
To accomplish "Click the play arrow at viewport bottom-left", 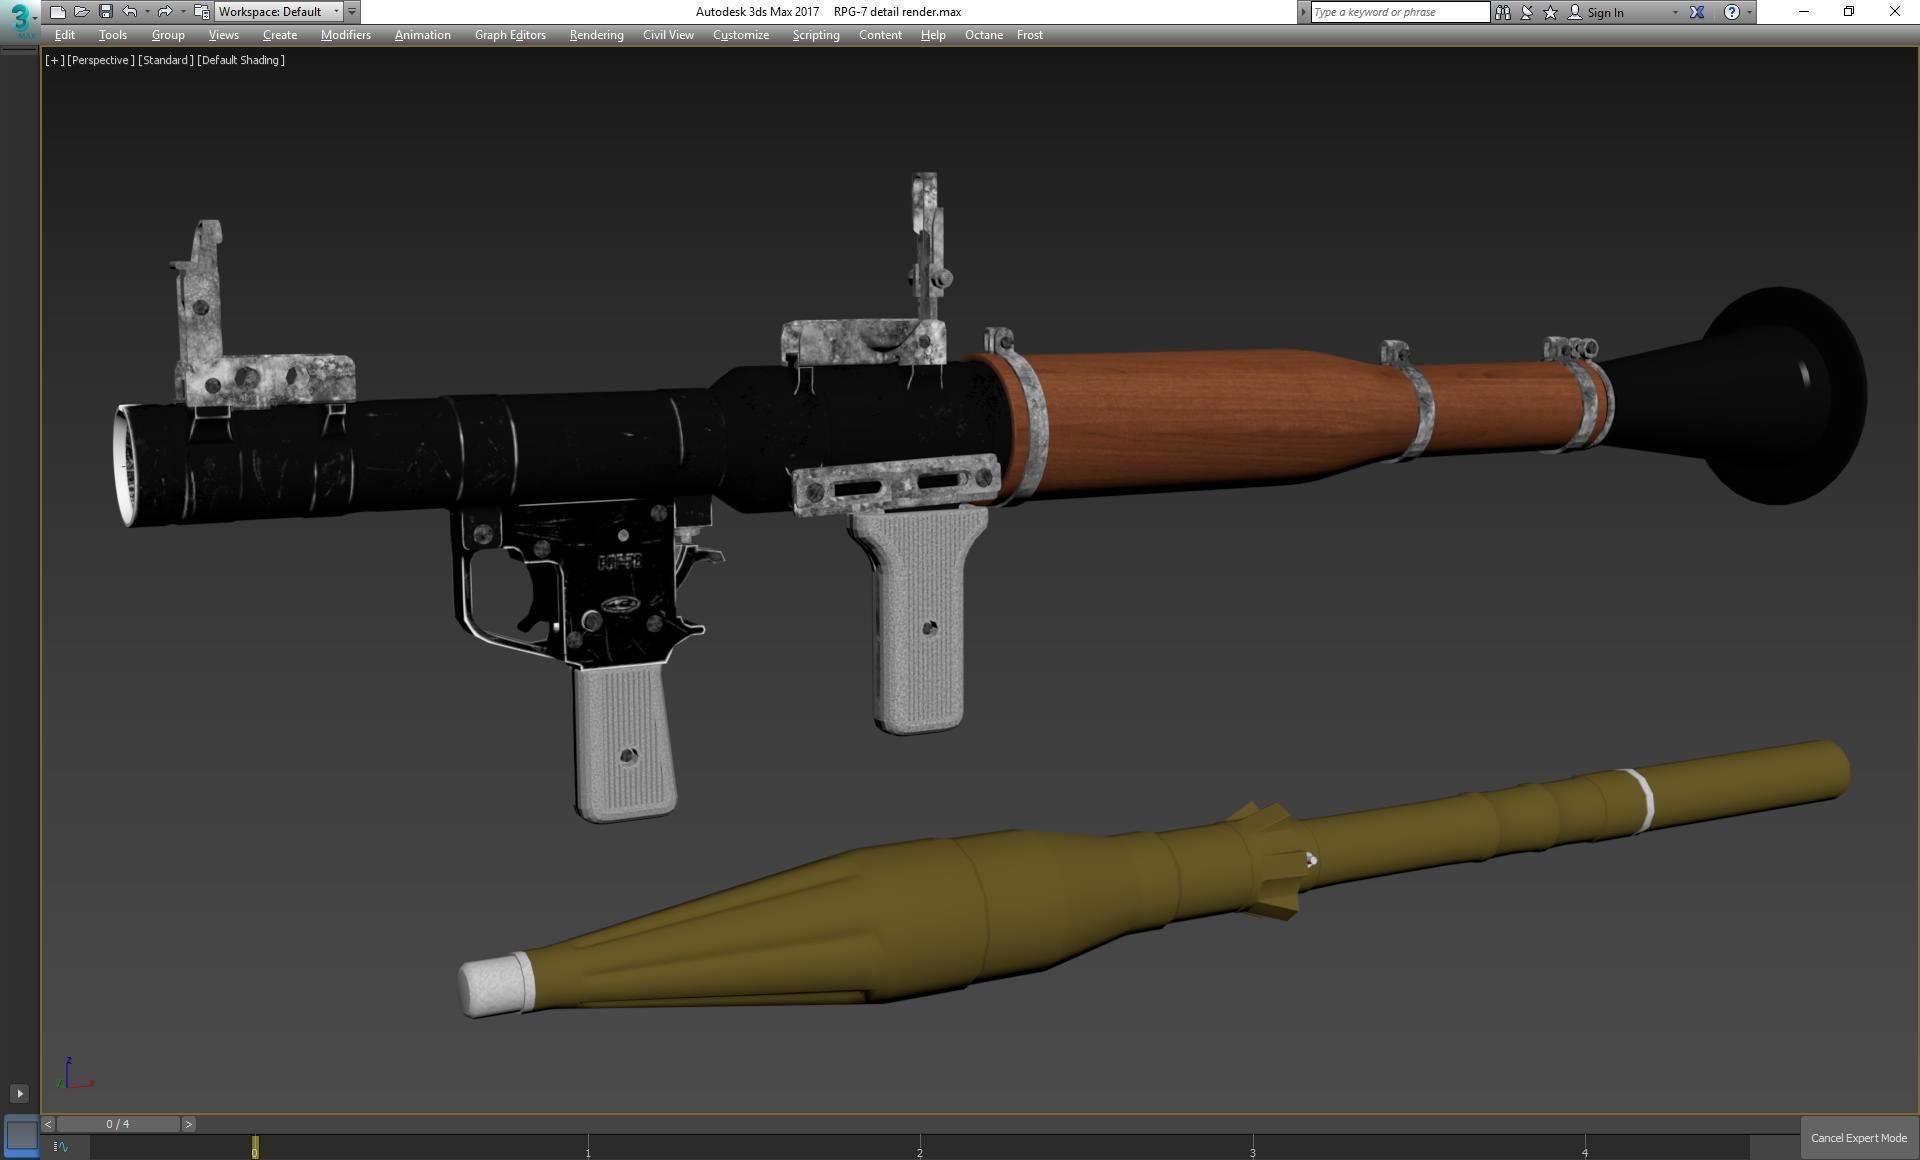I will click(19, 1094).
